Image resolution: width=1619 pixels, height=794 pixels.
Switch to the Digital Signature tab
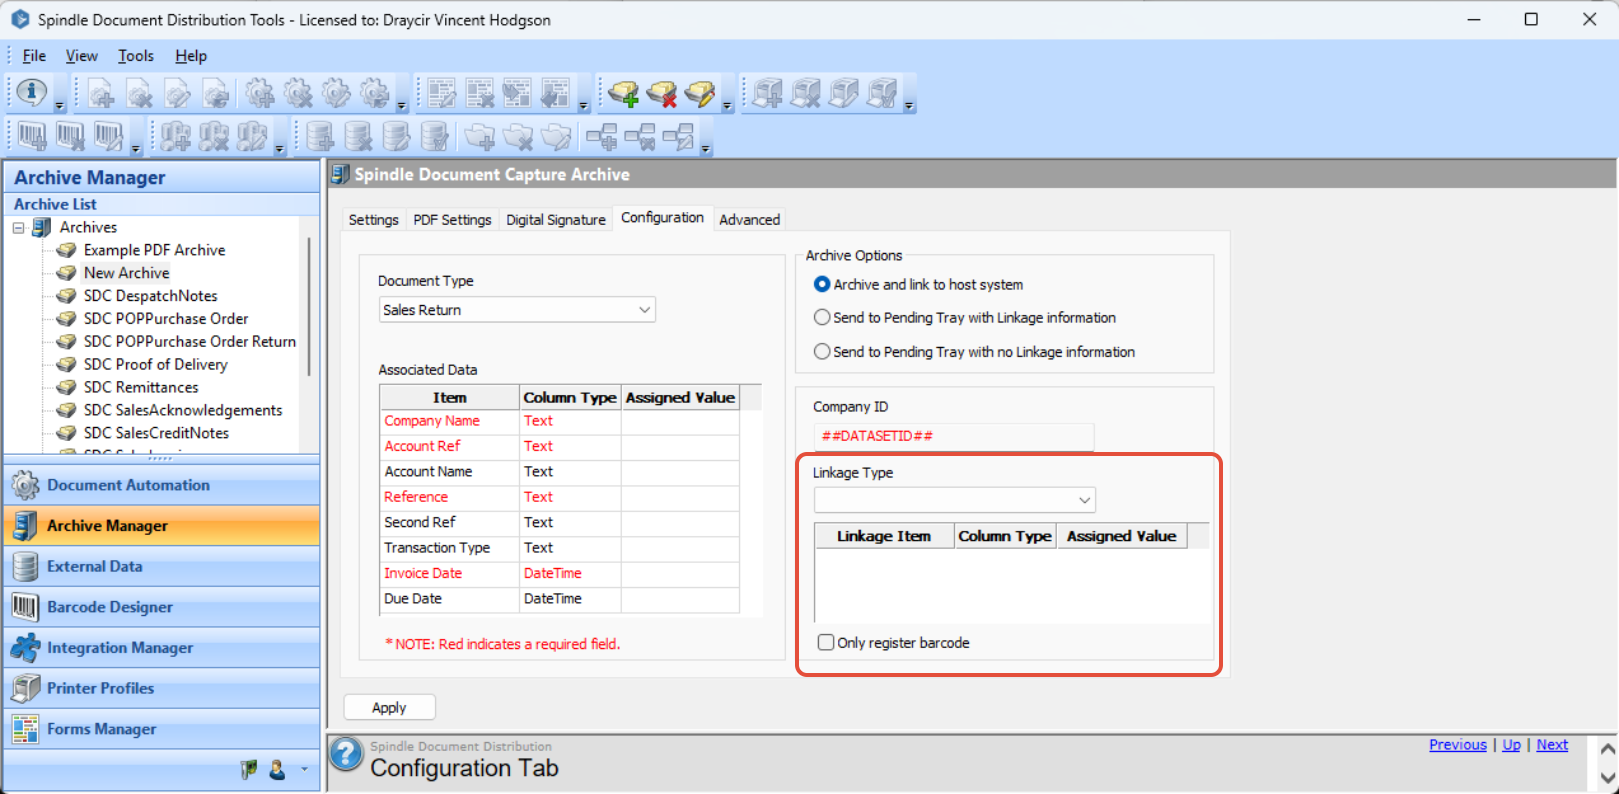click(x=556, y=219)
